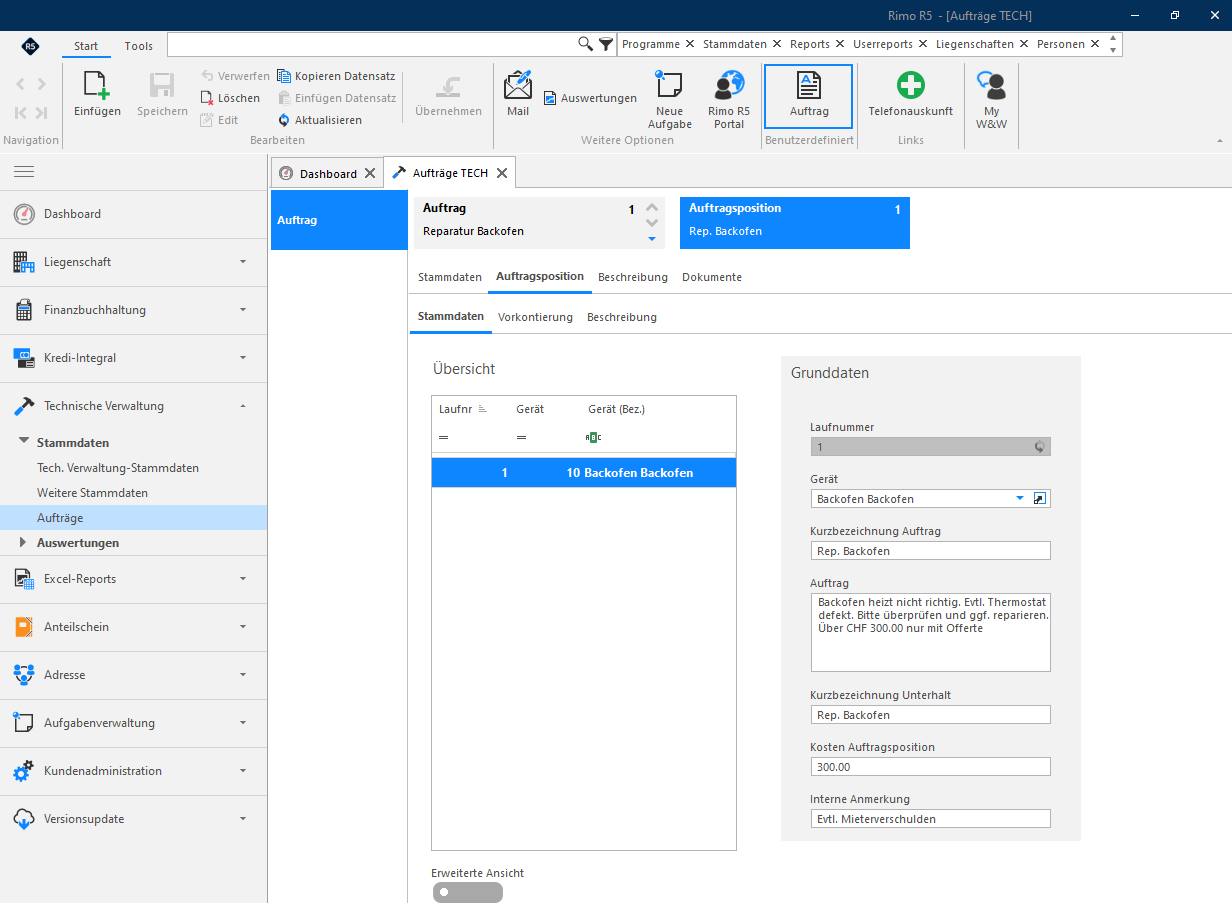Click the Auftrag document ribbon button

808,96
